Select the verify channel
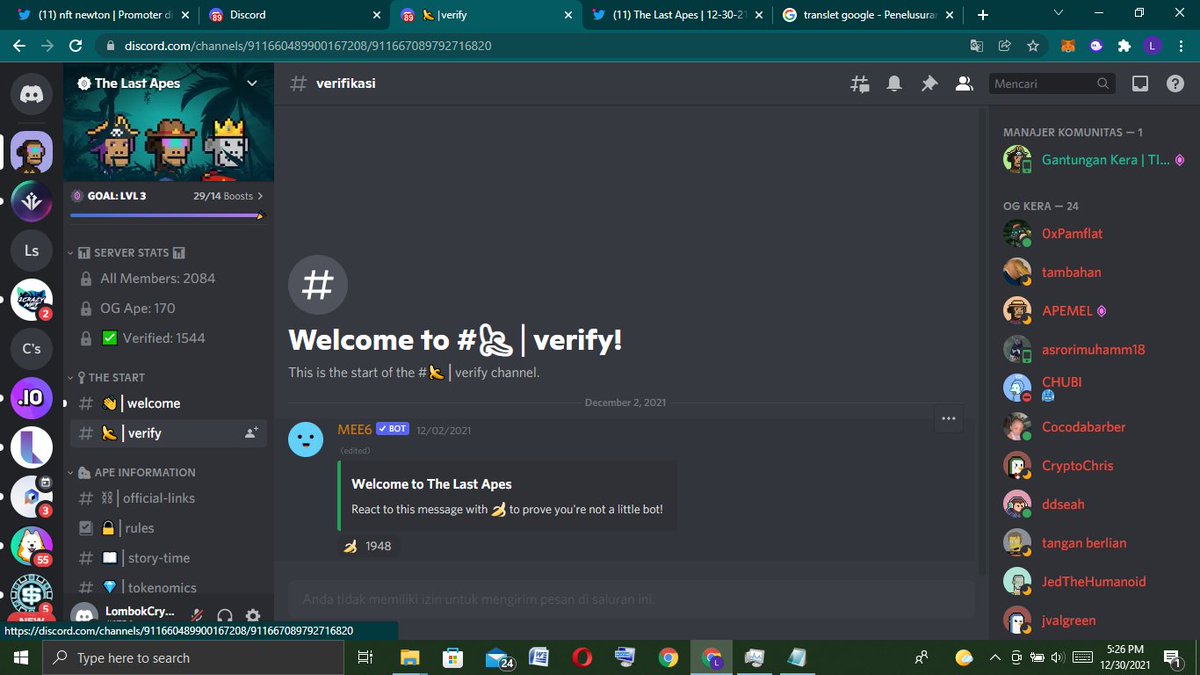This screenshot has width=1200, height=675. coord(168,433)
